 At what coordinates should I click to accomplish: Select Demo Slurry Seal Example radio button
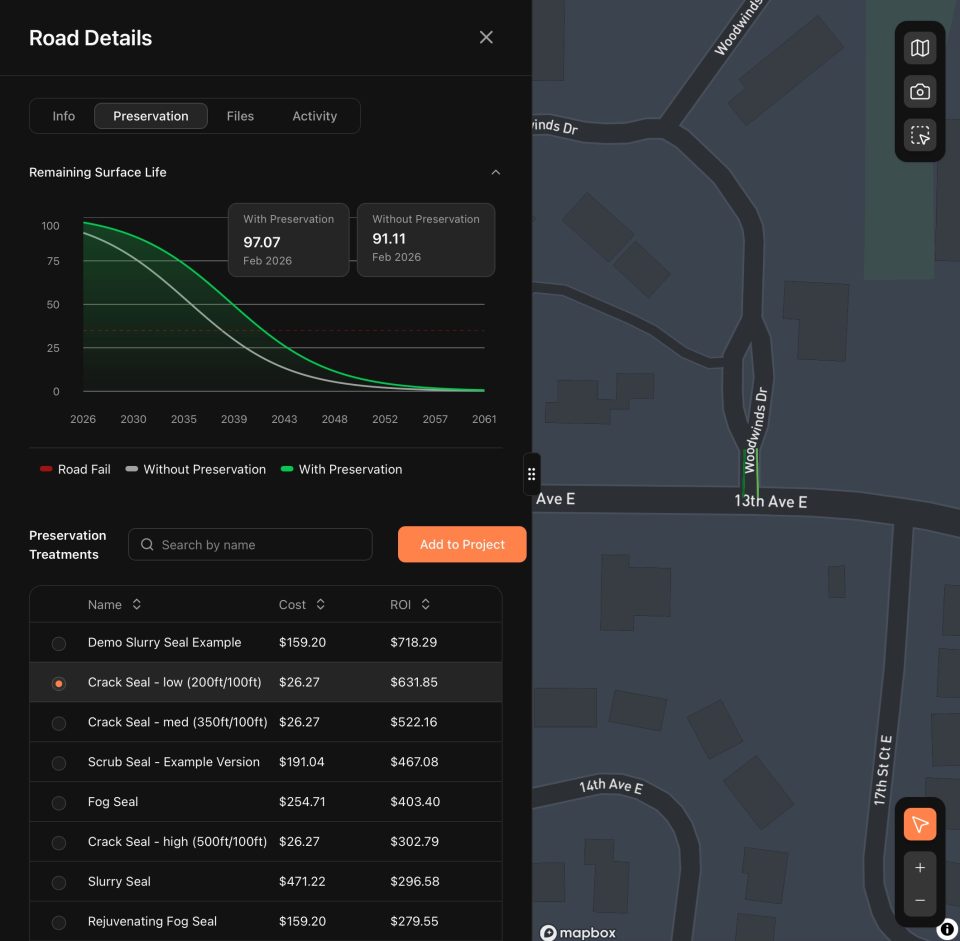pos(59,643)
